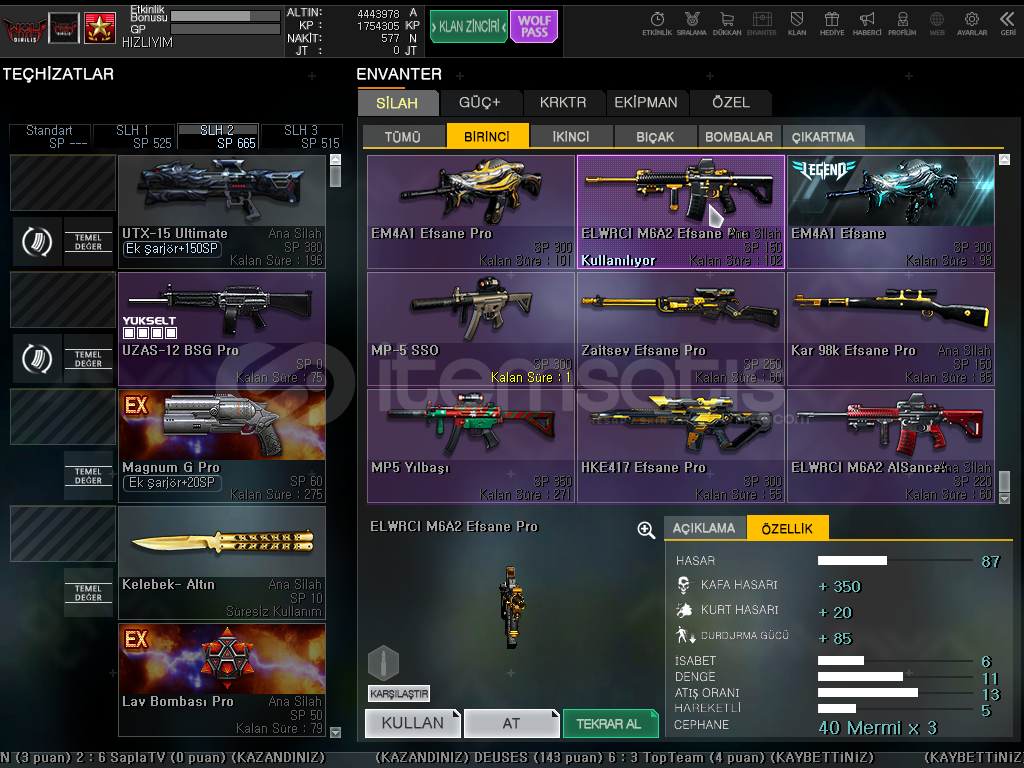The width and height of the screenshot is (1024, 768).
Task: Select the İKİNCİ weapon filter tab
Action: coord(571,136)
